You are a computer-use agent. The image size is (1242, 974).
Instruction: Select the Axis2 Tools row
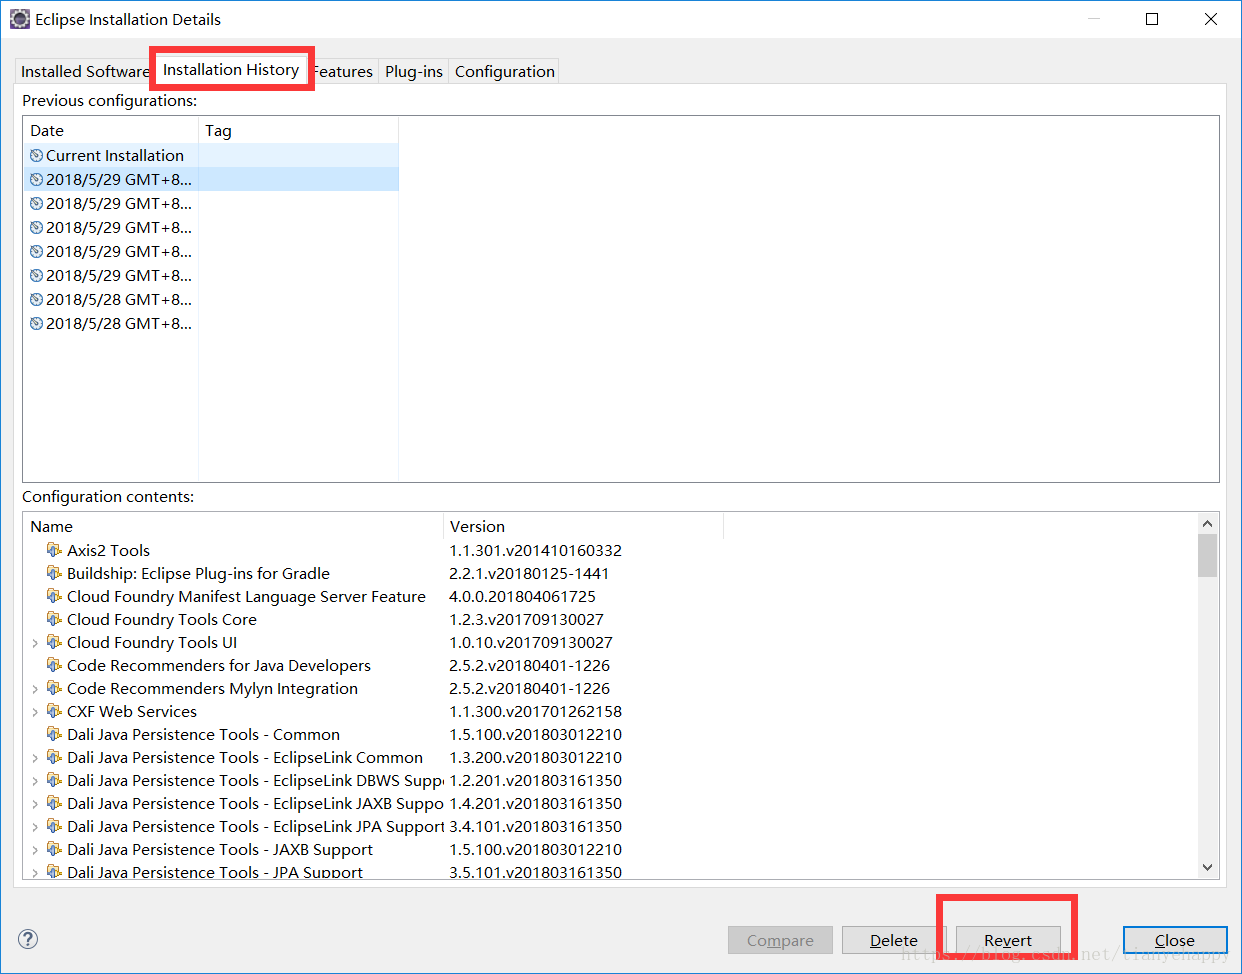pyautogui.click(x=108, y=550)
